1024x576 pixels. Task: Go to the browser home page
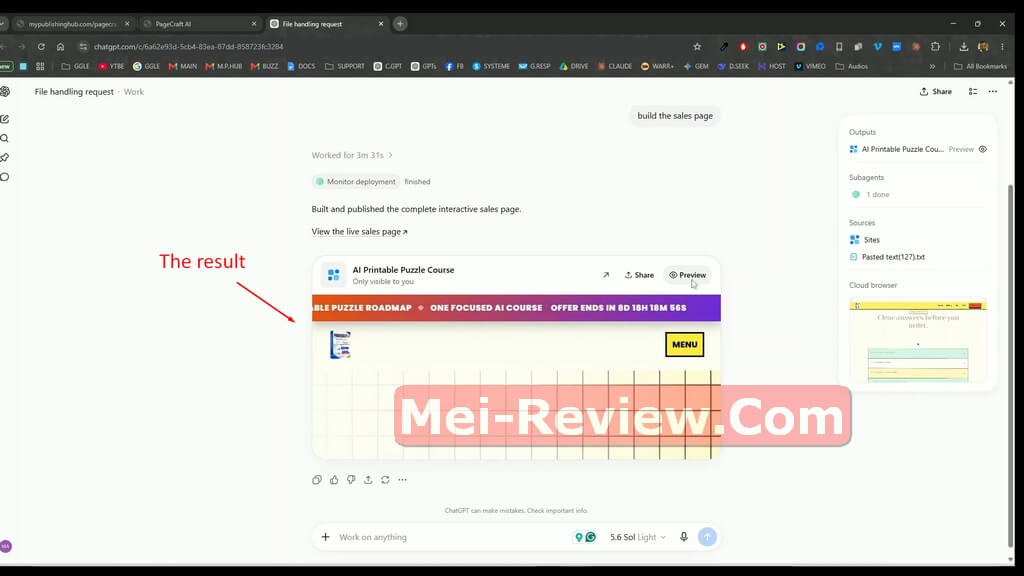[x=60, y=46]
